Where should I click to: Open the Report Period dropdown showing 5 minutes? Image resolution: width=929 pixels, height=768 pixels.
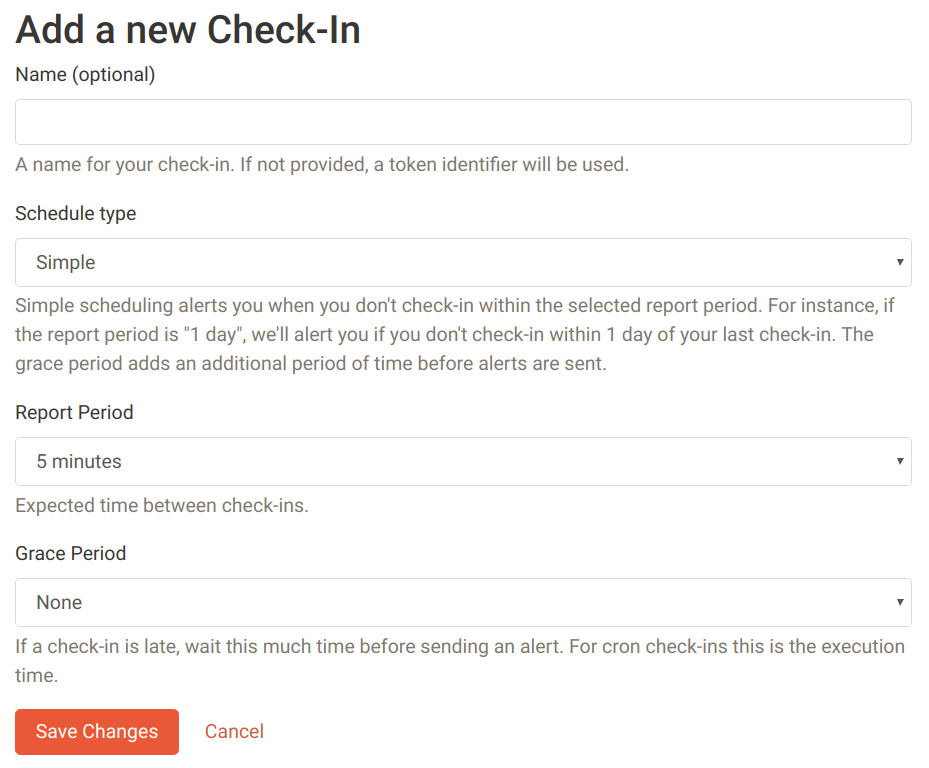point(463,462)
